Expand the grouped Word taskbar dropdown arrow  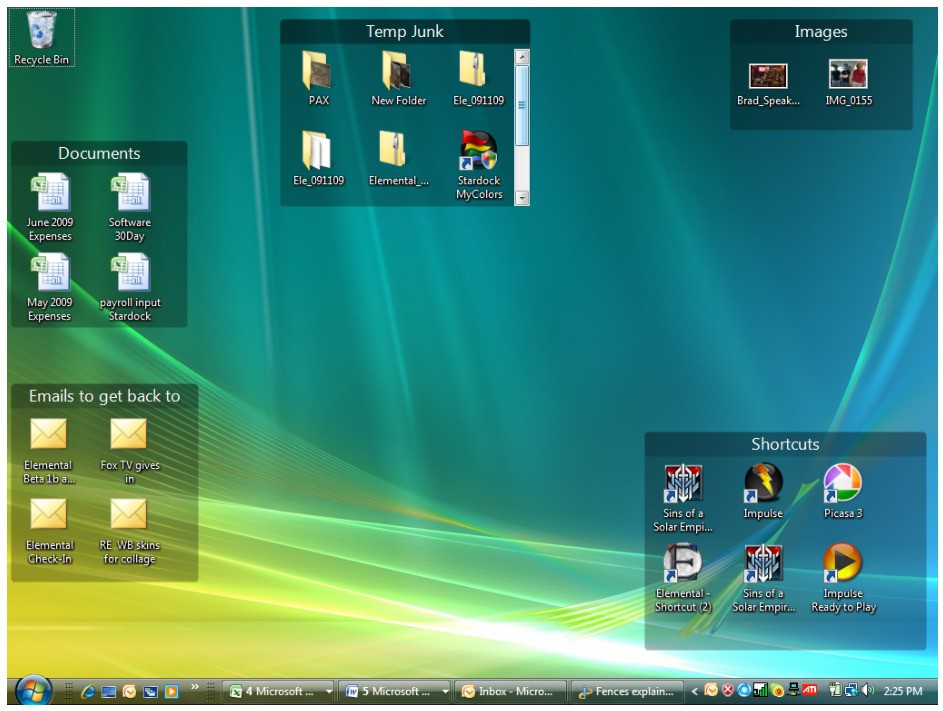(445, 691)
